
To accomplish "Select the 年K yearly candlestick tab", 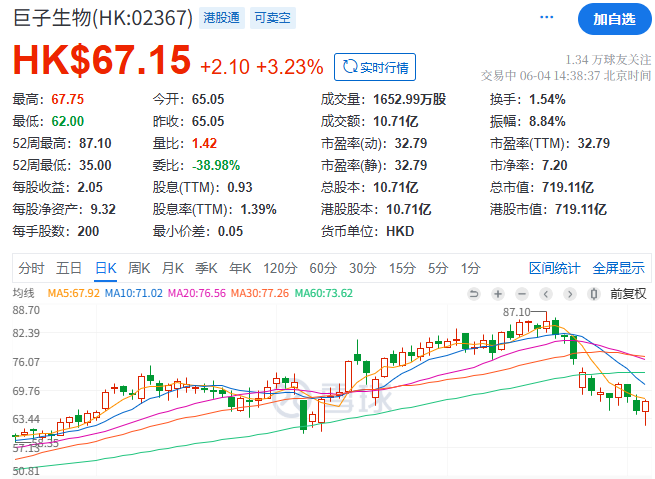I will [240, 268].
